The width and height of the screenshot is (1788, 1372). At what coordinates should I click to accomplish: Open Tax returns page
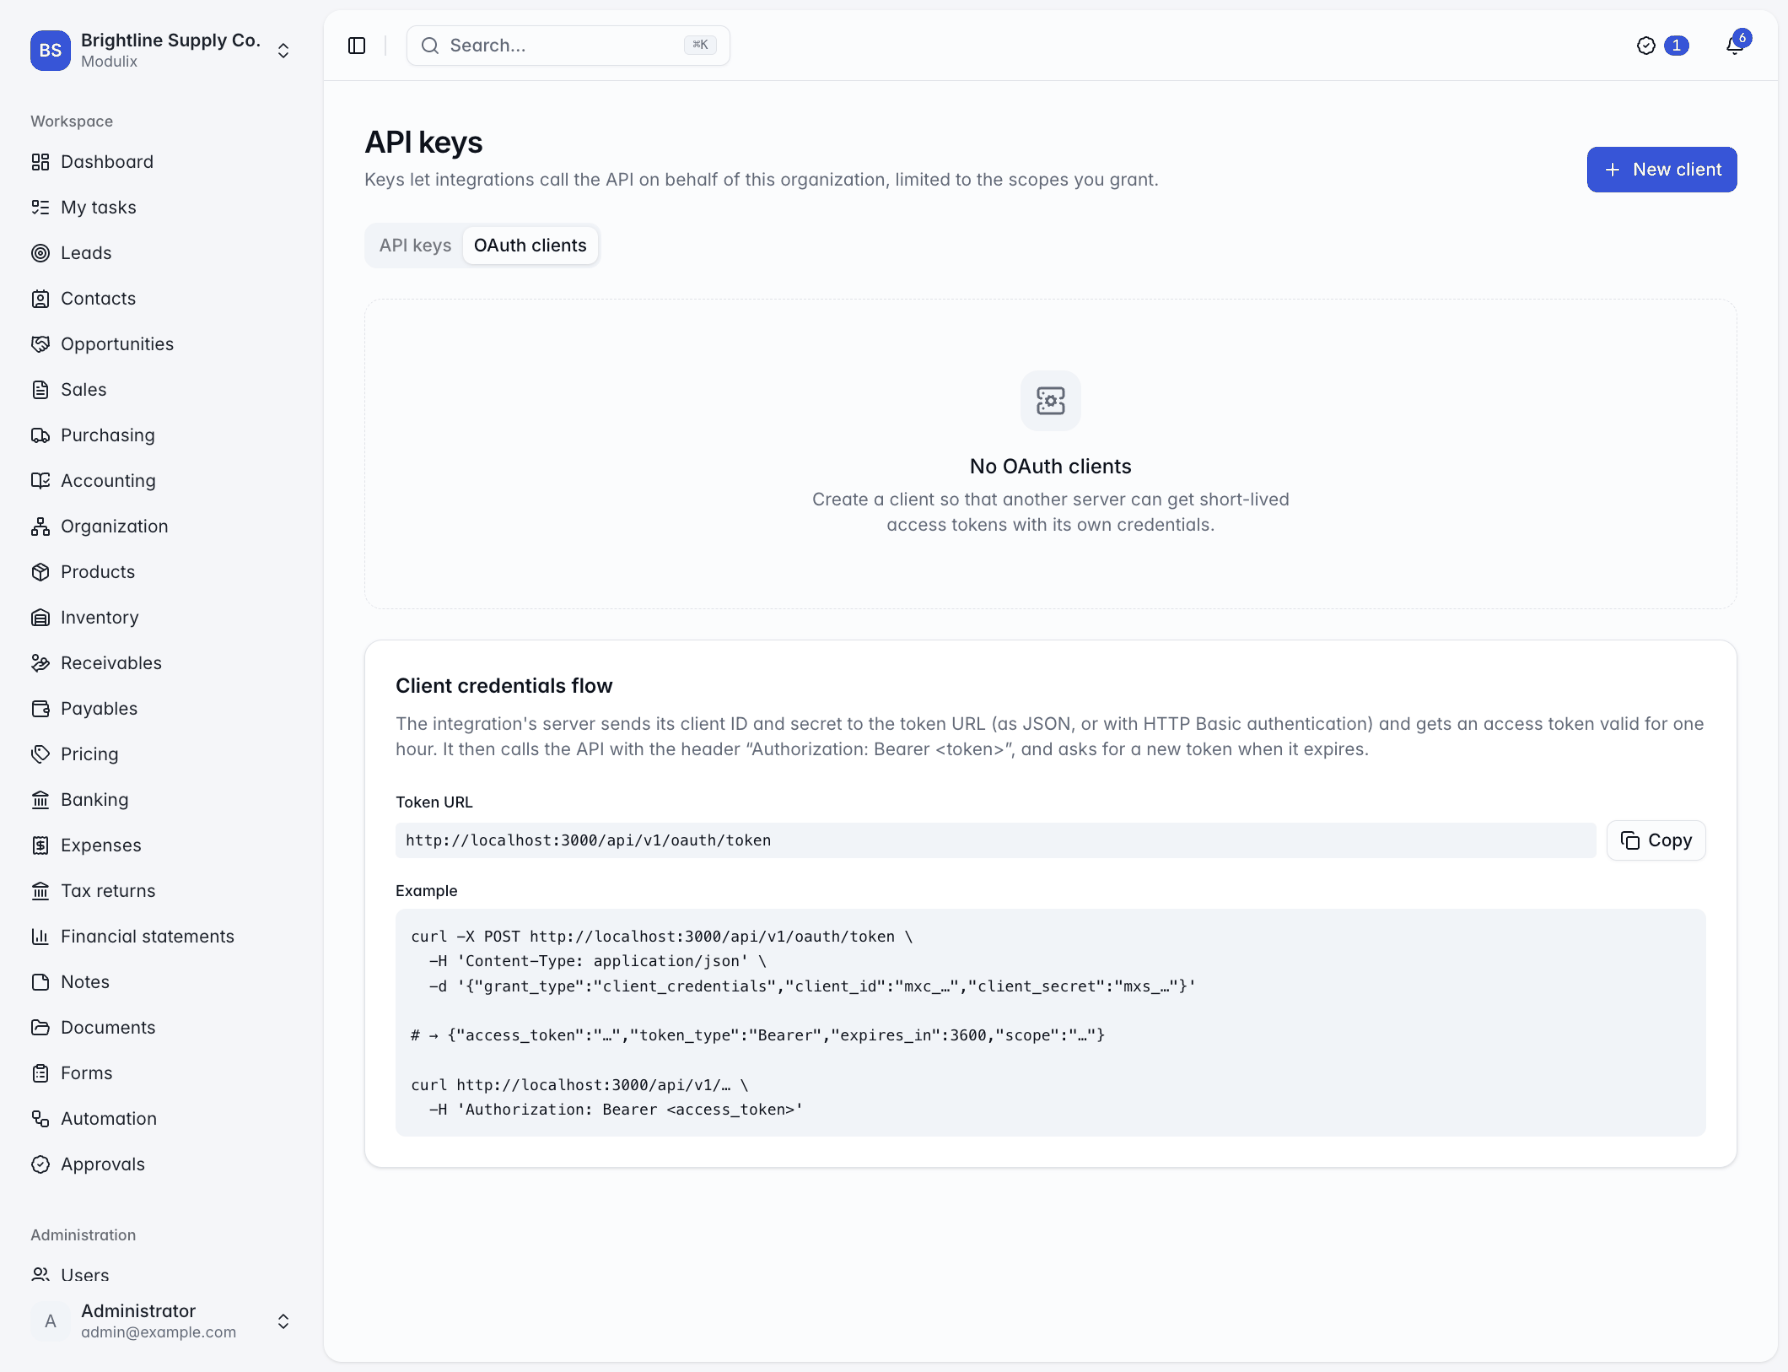[x=162, y=890]
